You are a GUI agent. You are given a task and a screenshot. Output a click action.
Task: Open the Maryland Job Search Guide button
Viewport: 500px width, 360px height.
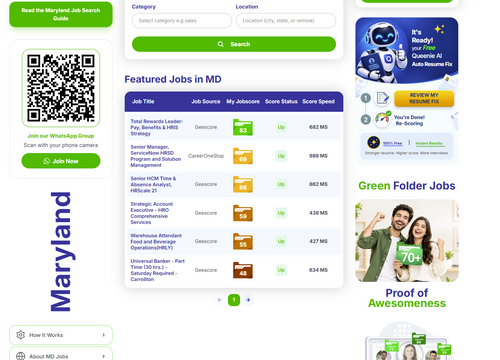61,14
